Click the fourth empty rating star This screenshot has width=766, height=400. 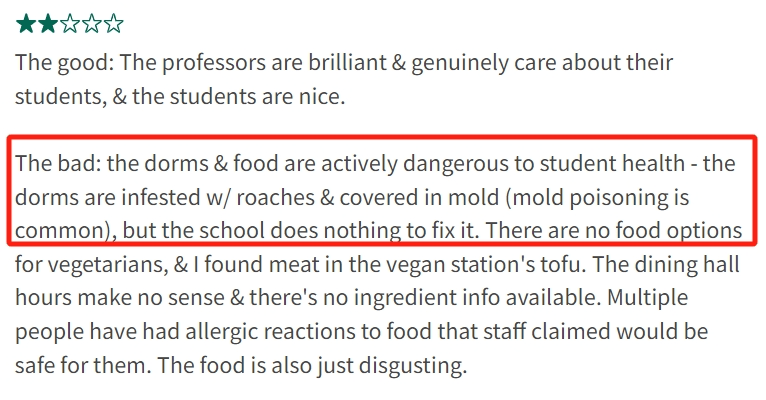click(92, 22)
